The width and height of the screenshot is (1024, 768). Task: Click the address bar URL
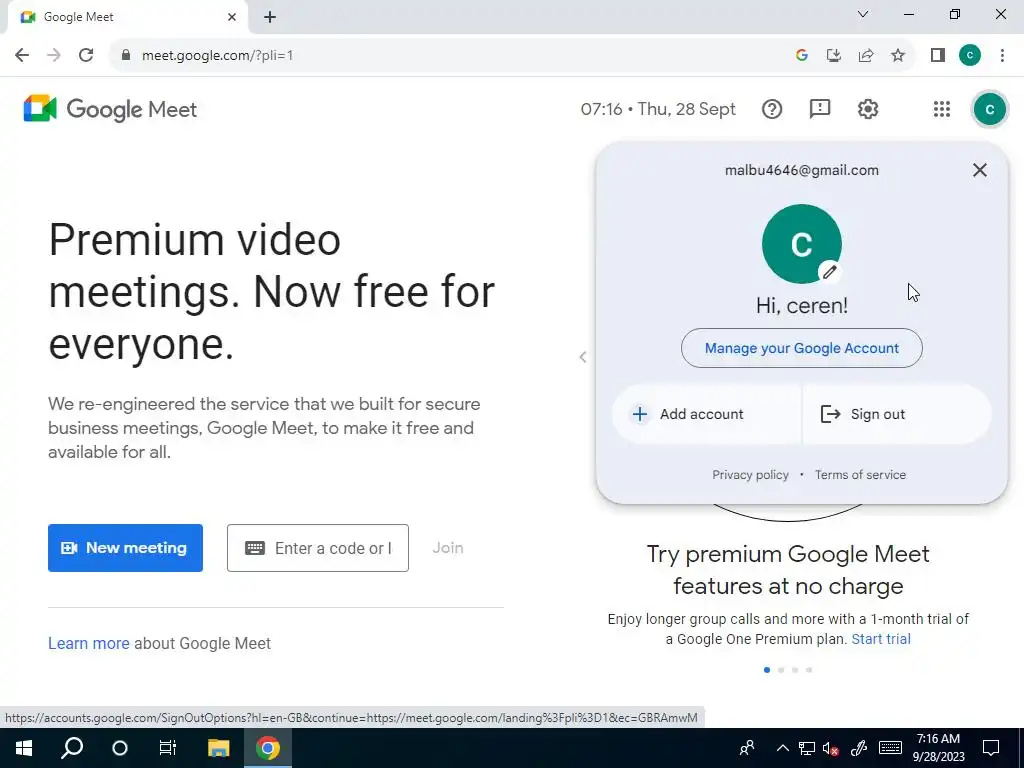coord(217,56)
